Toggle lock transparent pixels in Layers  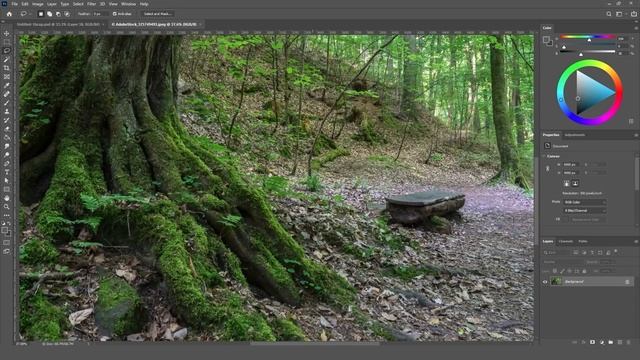(x=555, y=271)
